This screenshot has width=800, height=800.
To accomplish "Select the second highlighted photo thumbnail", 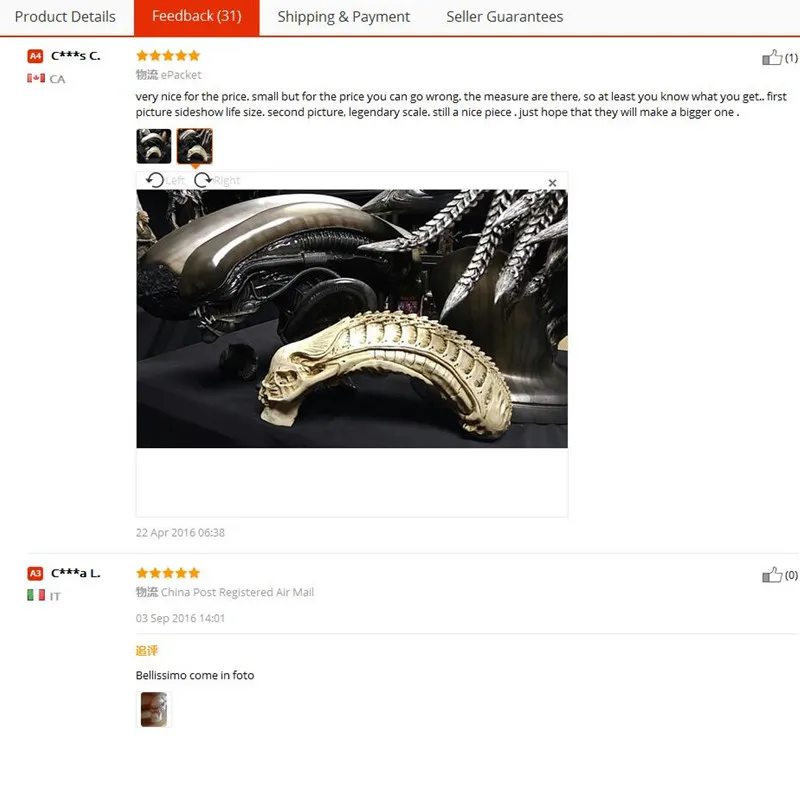I will pyautogui.click(x=194, y=146).
